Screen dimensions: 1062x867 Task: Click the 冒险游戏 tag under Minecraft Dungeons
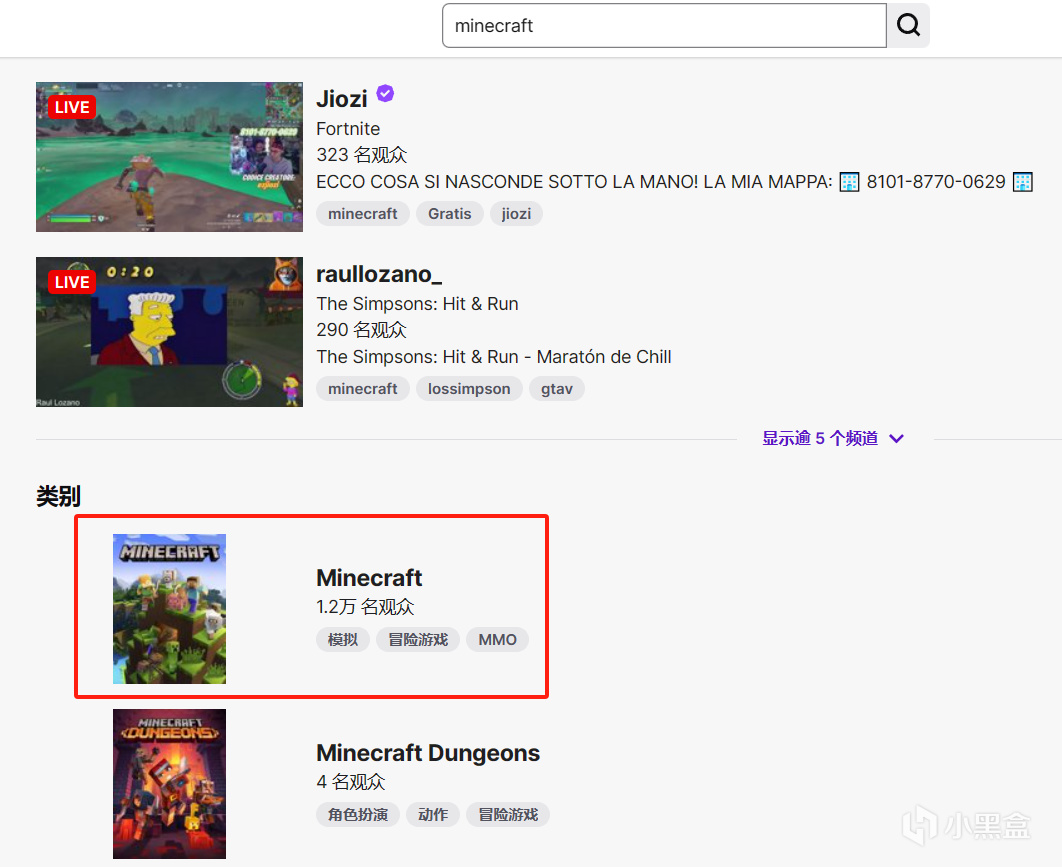click(x=508, y=814)
